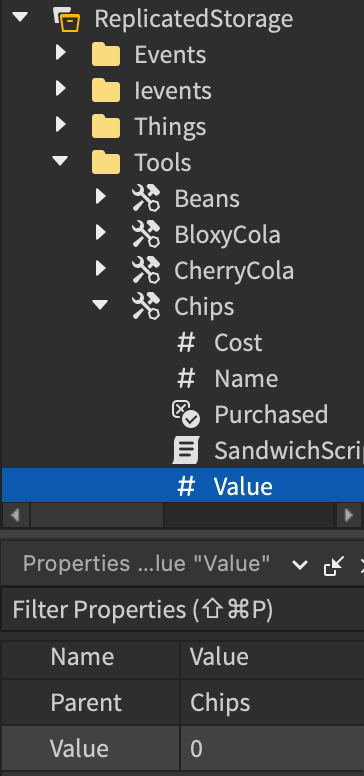Click the Purchased BoolValue icon
Screen dimensions: 364x776
point(186,415)
